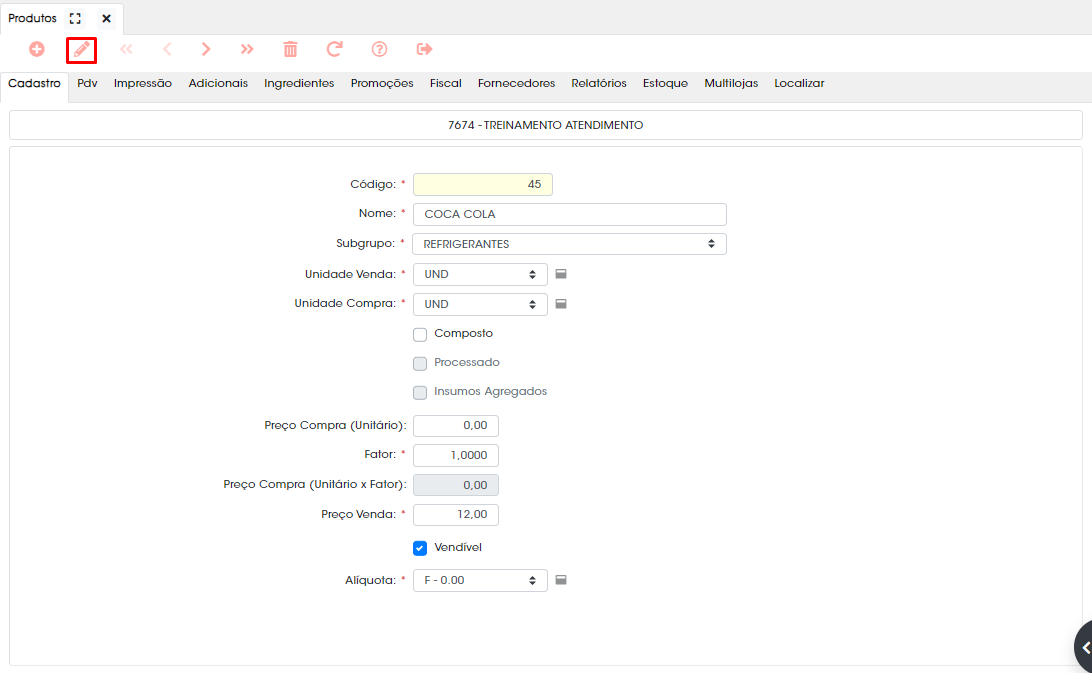Click the refresh reload icon
The width and height of the screenshot is (1092, 673).
coord(334,49)
